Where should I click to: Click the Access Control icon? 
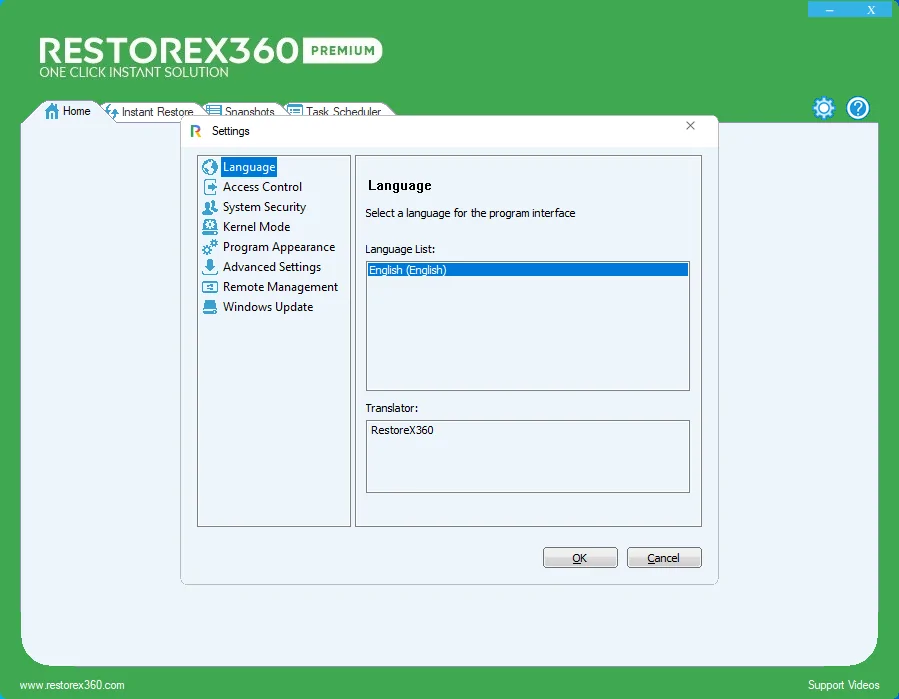click(x=210, y=187)
